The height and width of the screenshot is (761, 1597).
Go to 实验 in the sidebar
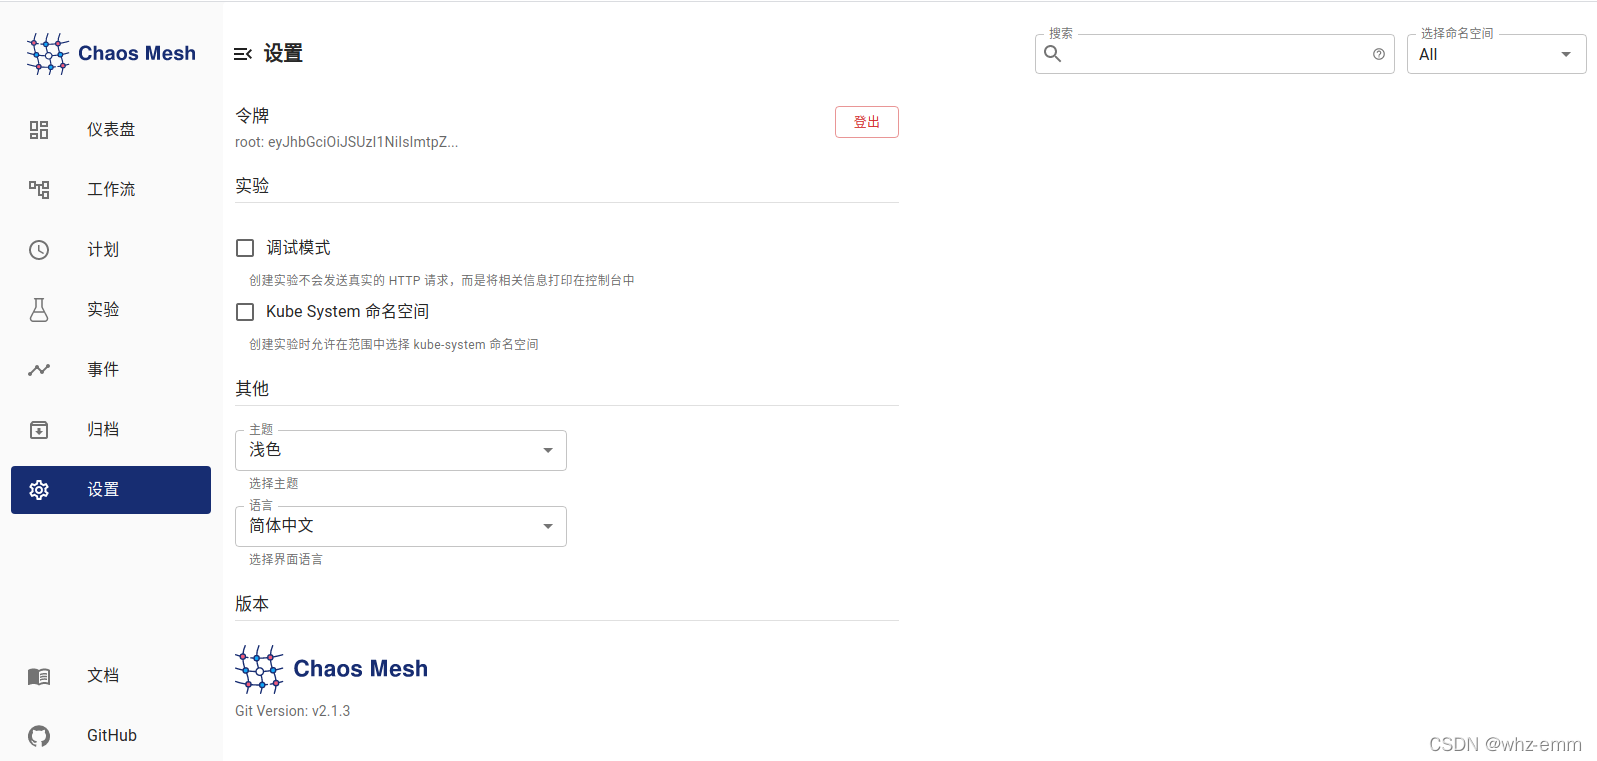pos(111,310)
